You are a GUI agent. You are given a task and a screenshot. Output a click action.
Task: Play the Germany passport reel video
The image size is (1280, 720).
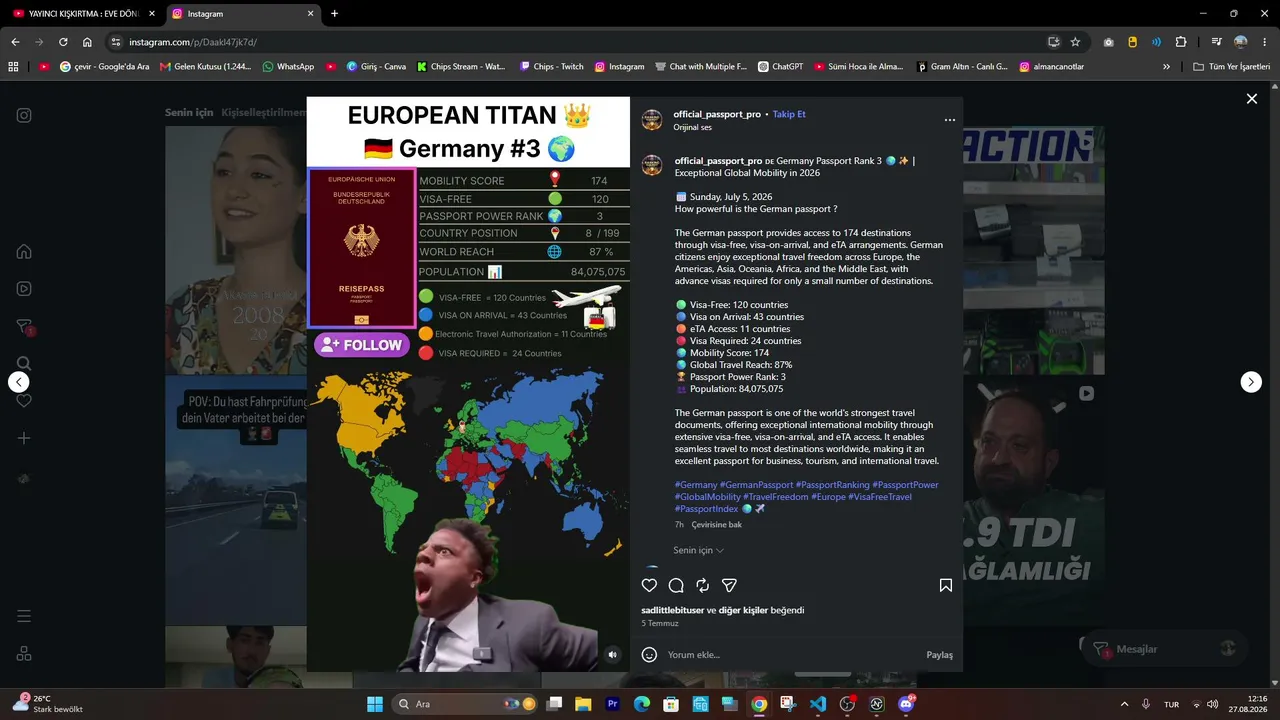click(x=468, y=384)
